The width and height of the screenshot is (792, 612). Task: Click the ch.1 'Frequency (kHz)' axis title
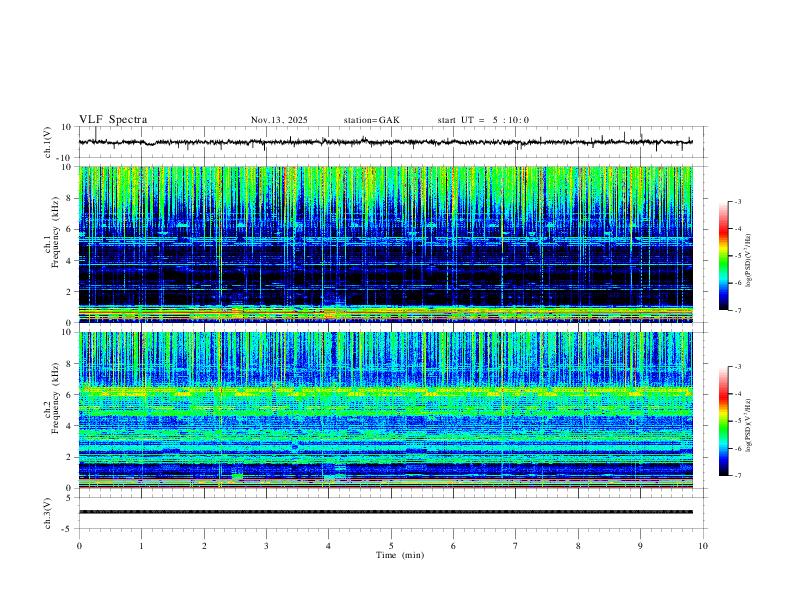tap(55, 230)
